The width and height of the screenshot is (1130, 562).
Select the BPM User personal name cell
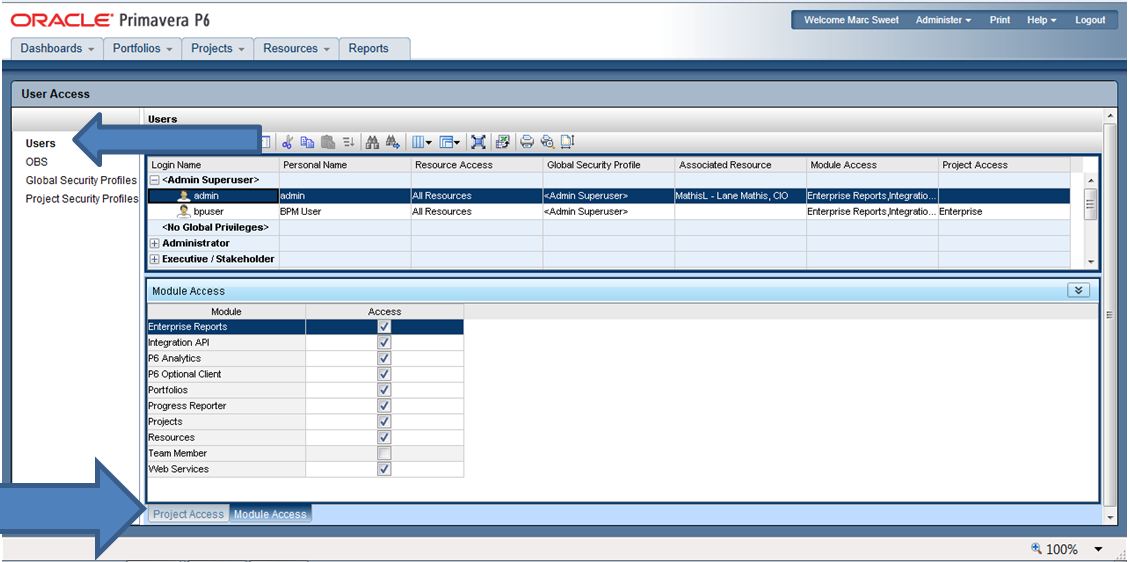pos(344,212)
